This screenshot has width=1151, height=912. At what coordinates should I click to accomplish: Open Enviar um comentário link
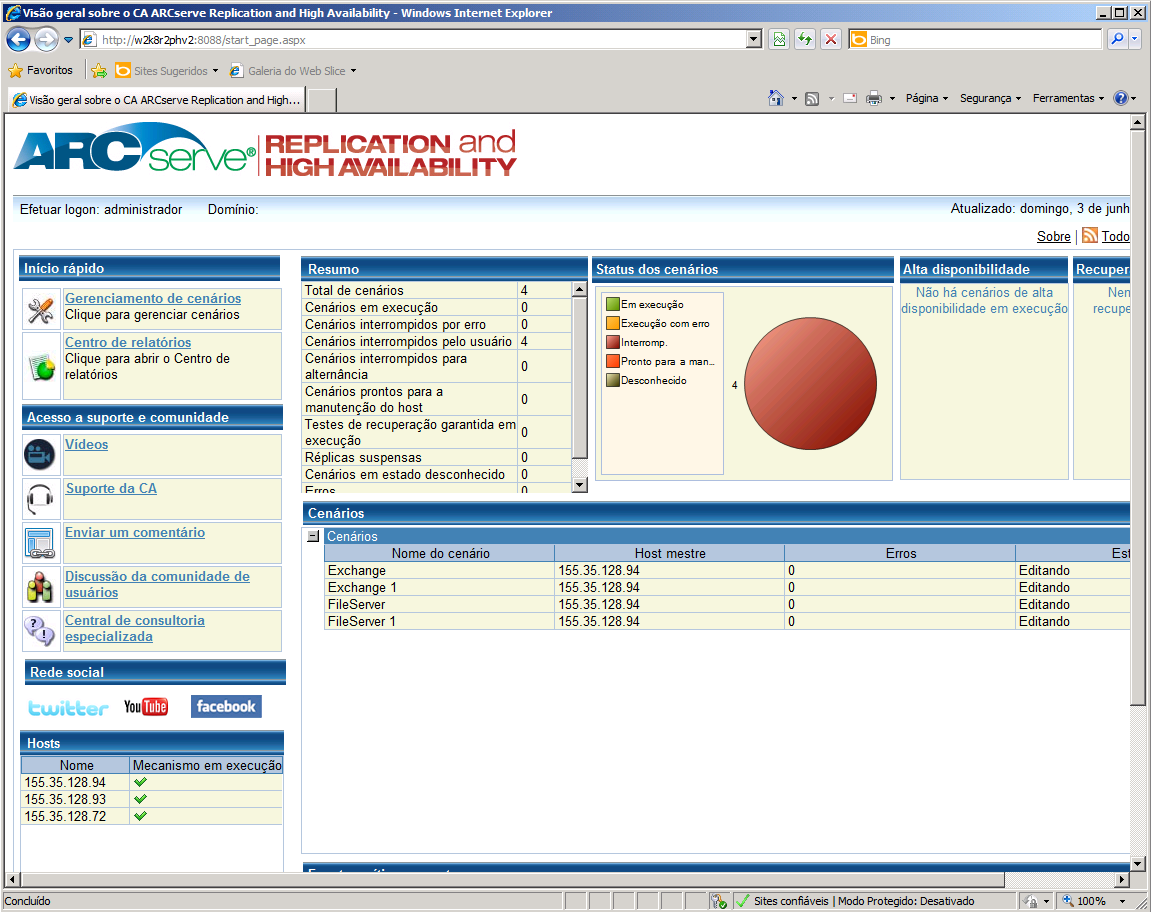[x=135, y=533]
